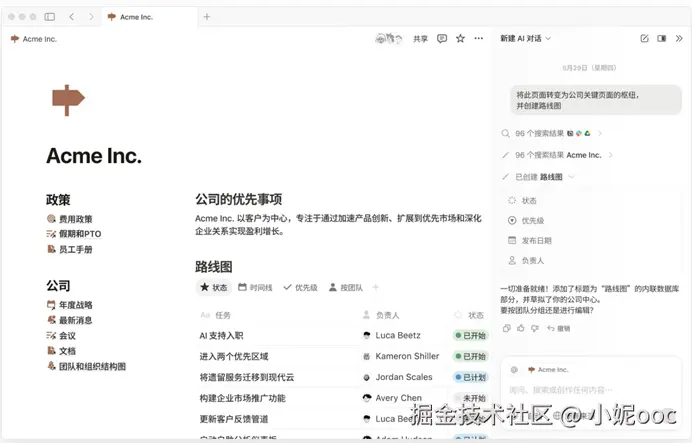Give thumbs up to AI response
Image resolution: width=692 pixels, height=443 pixels.
tap(521, 328)
